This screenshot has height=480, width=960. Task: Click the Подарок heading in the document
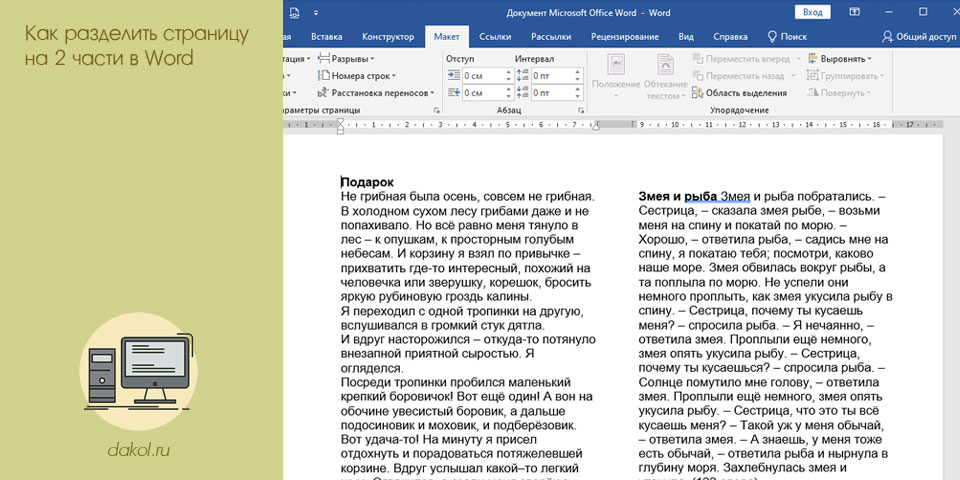pos(367,182)
